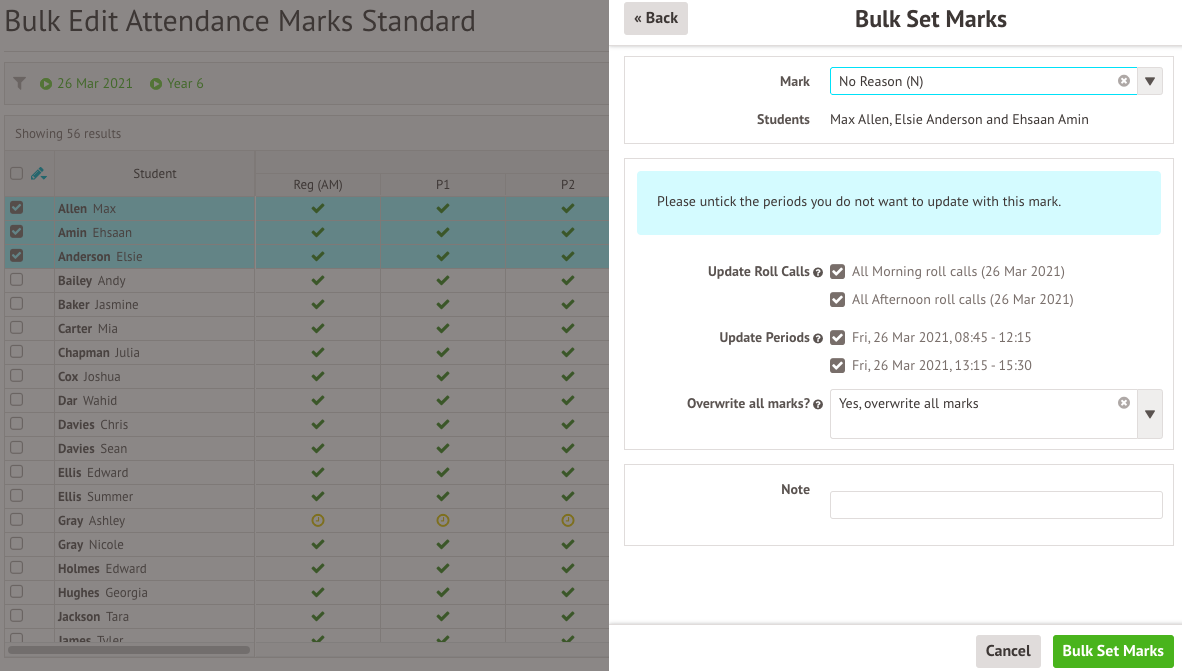
Task: Uncheck the Anderson Elsie row checkbox
Action: [17, 256]
